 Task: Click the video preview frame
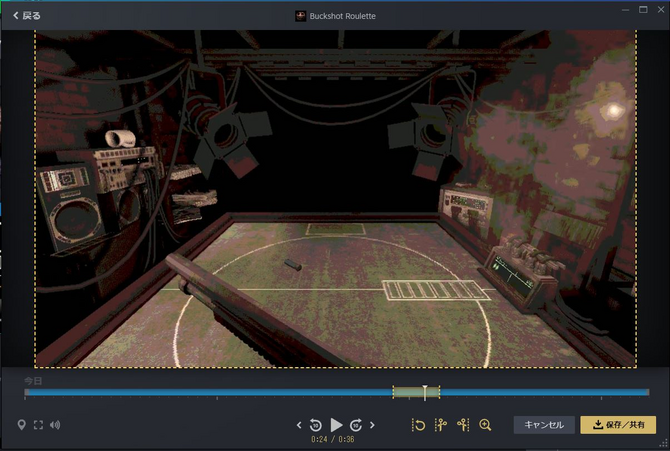coord(336,198)
